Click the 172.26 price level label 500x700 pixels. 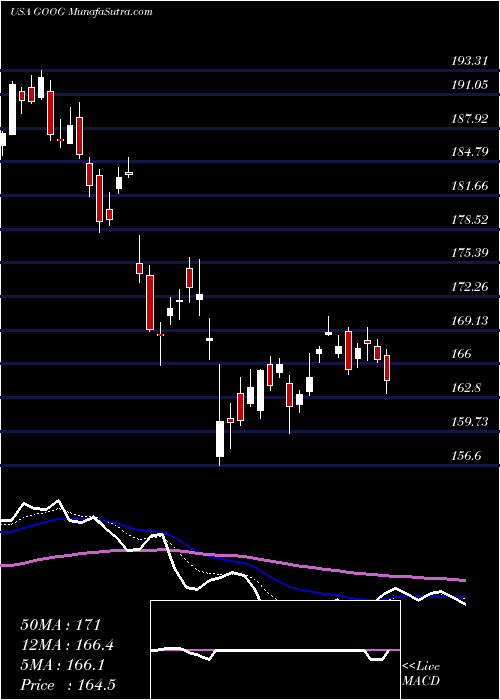point(470,287)
